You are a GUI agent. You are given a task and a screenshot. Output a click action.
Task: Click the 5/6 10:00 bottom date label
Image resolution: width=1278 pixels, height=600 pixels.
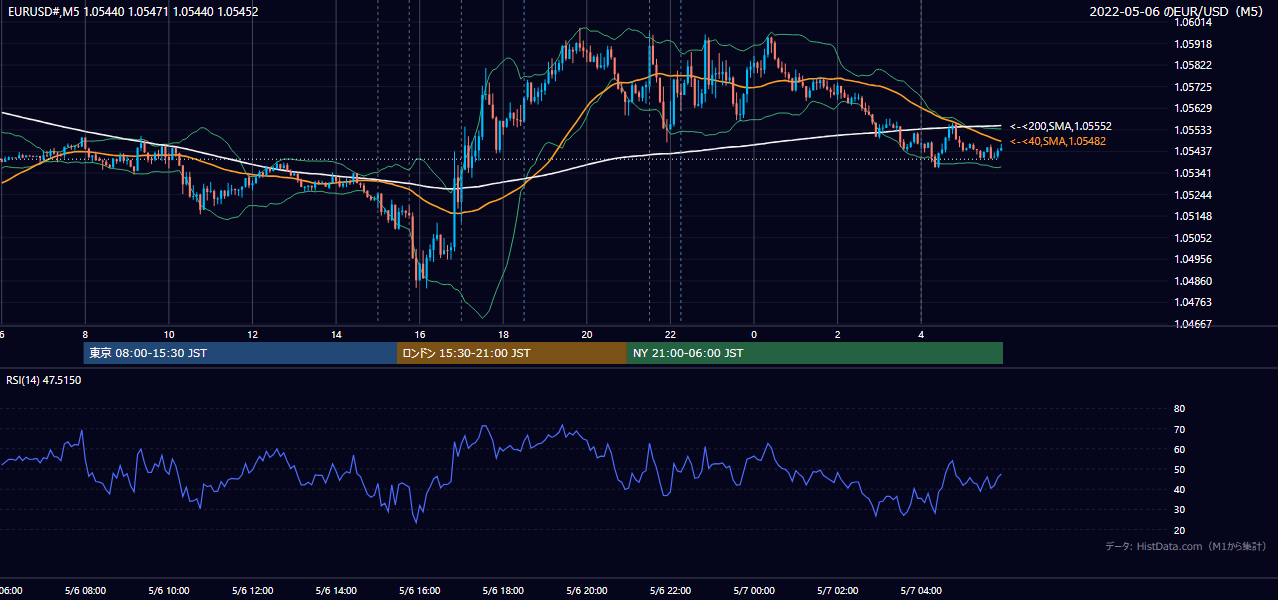[x=169, y=591]
